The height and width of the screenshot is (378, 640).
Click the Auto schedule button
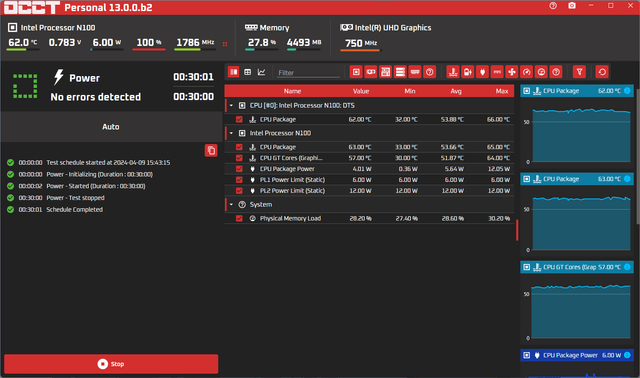pyautogui.click(x=111, y=127)
